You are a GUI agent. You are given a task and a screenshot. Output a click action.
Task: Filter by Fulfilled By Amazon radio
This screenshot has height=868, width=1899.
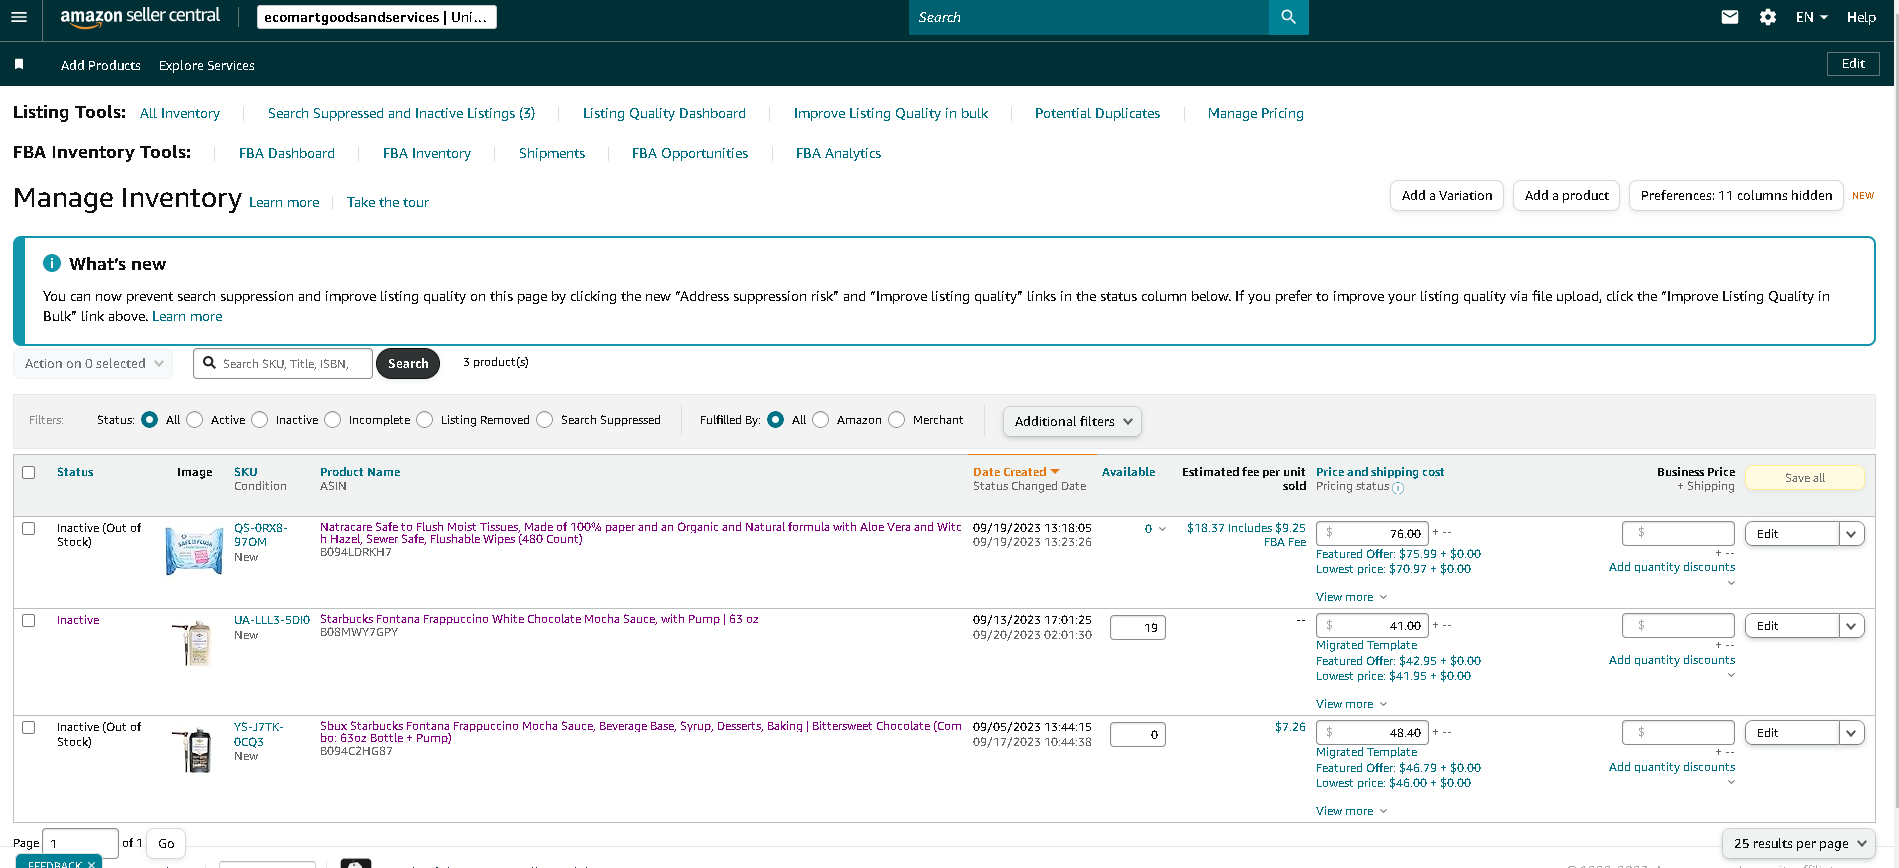(821, 420)
